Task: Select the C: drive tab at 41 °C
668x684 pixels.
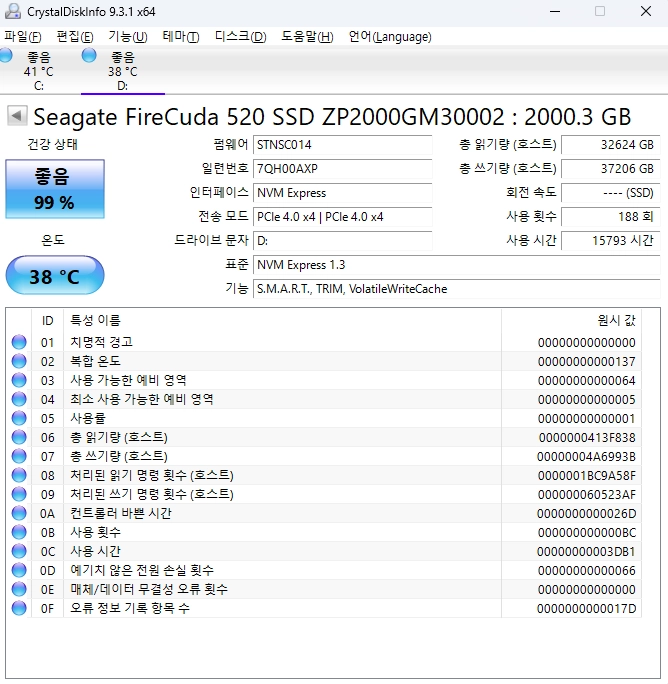Action: (38, 71)
